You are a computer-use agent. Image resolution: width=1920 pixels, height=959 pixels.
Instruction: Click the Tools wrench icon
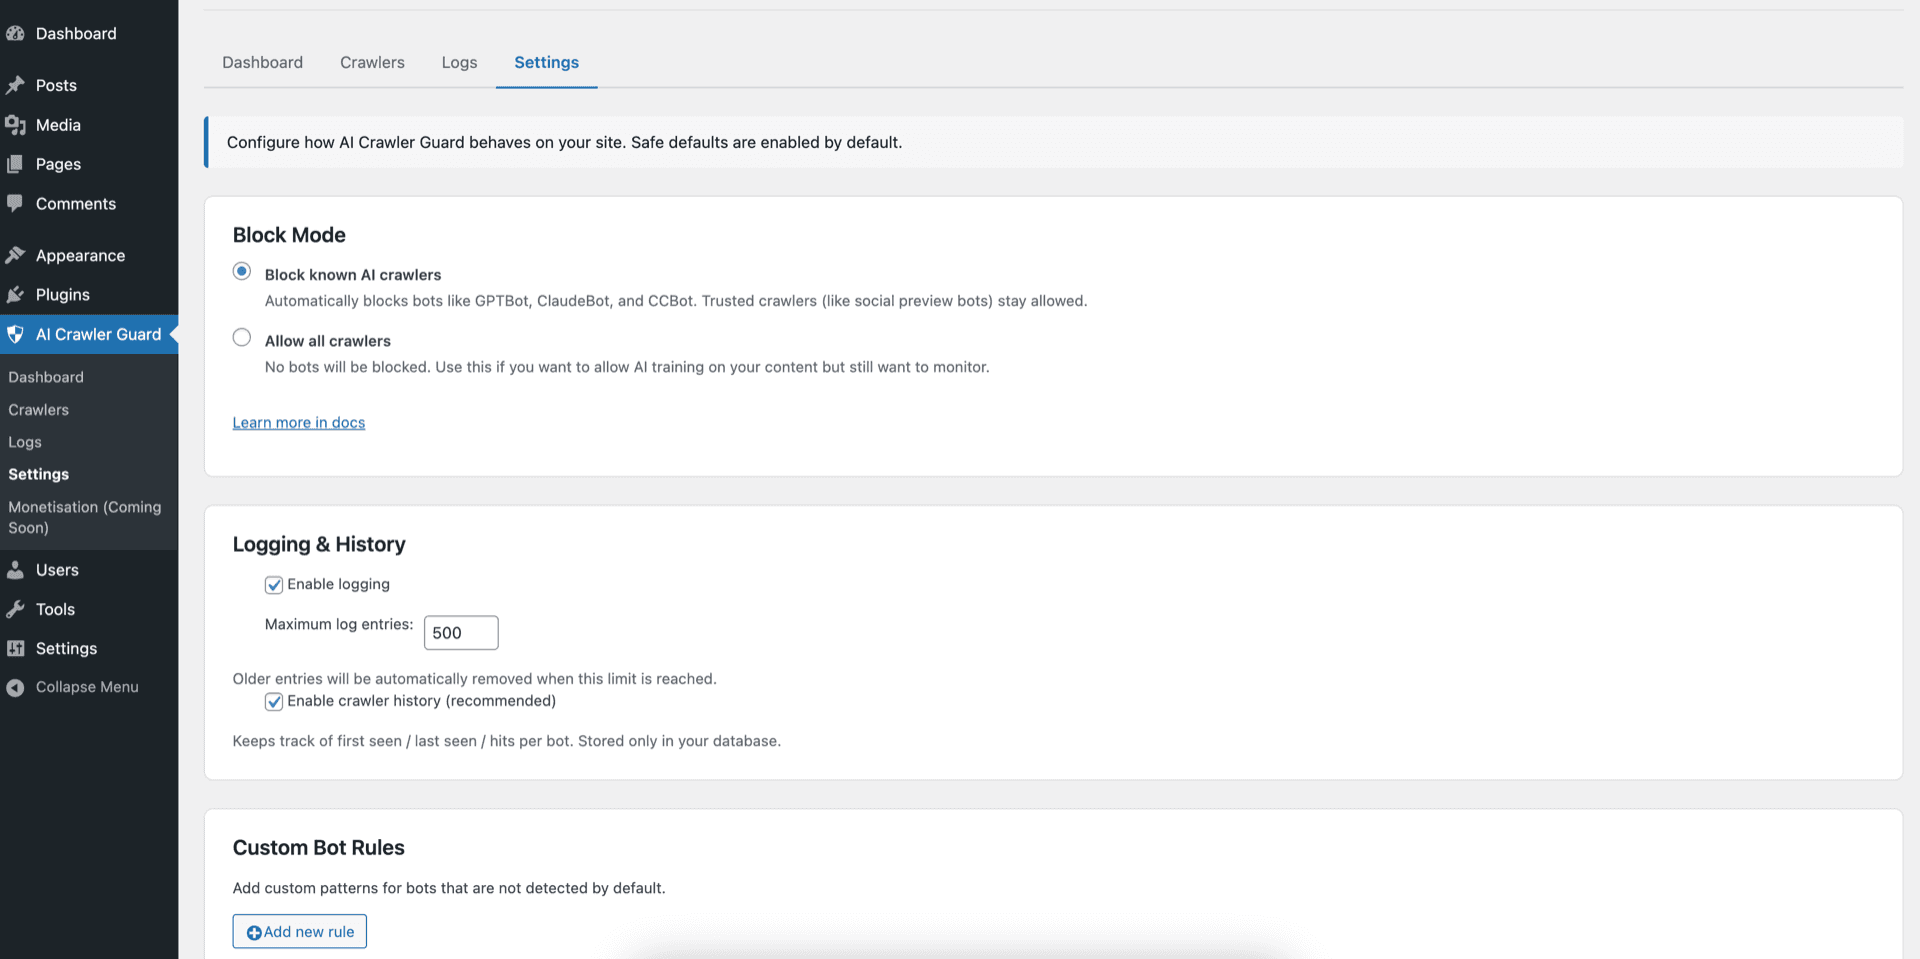tap(16, 609)
